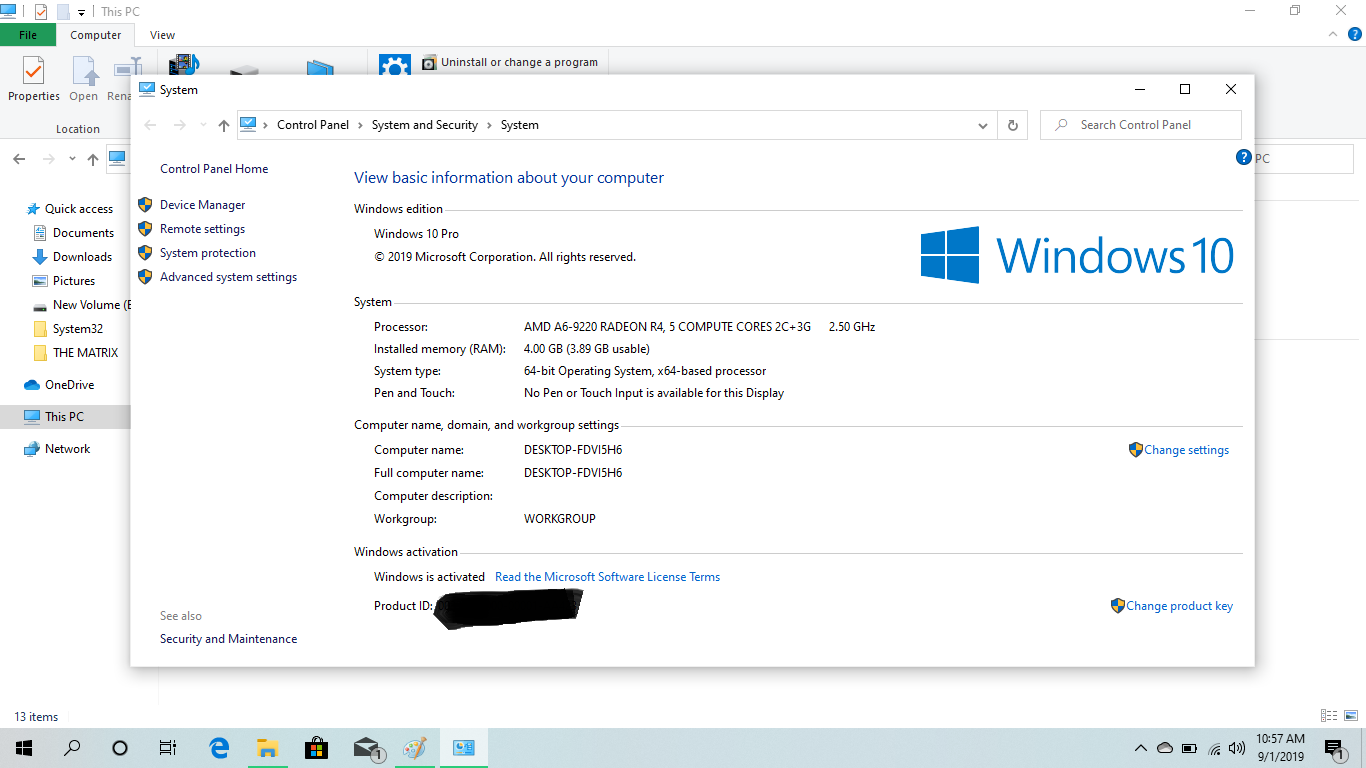Open Remote settings link
The width and height of the screenshot is (1366, 768).
(202, 229)
